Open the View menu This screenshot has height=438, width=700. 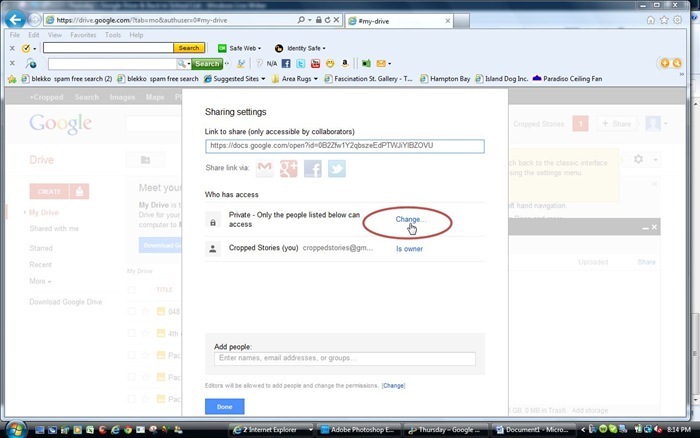pyautogui.click(x=55, y=35)
